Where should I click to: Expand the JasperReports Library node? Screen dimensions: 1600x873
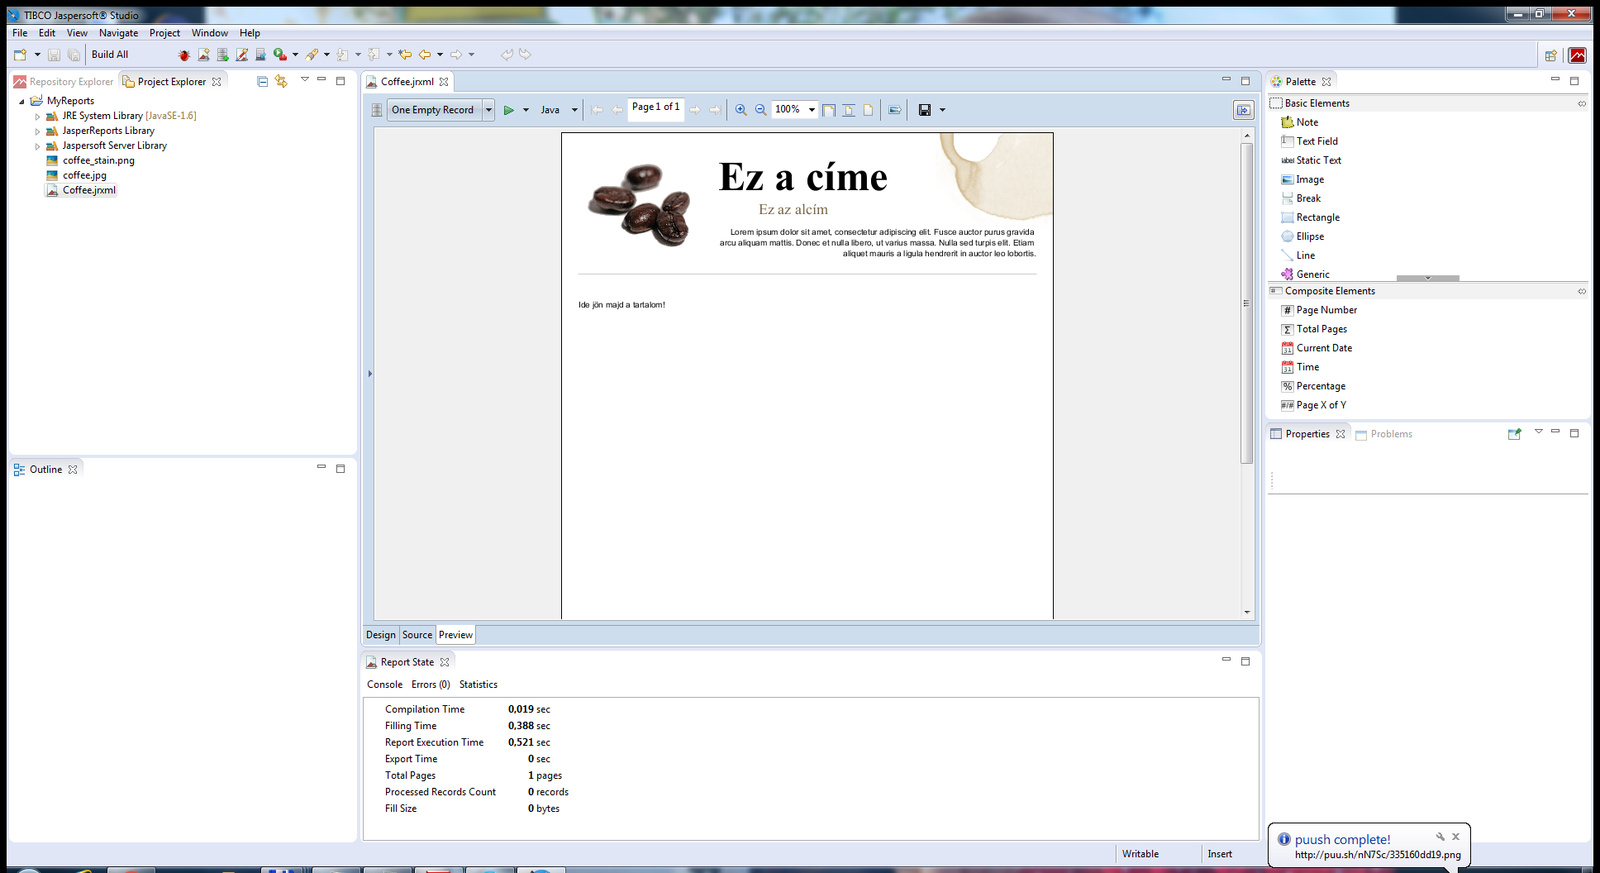pos(37,131)
